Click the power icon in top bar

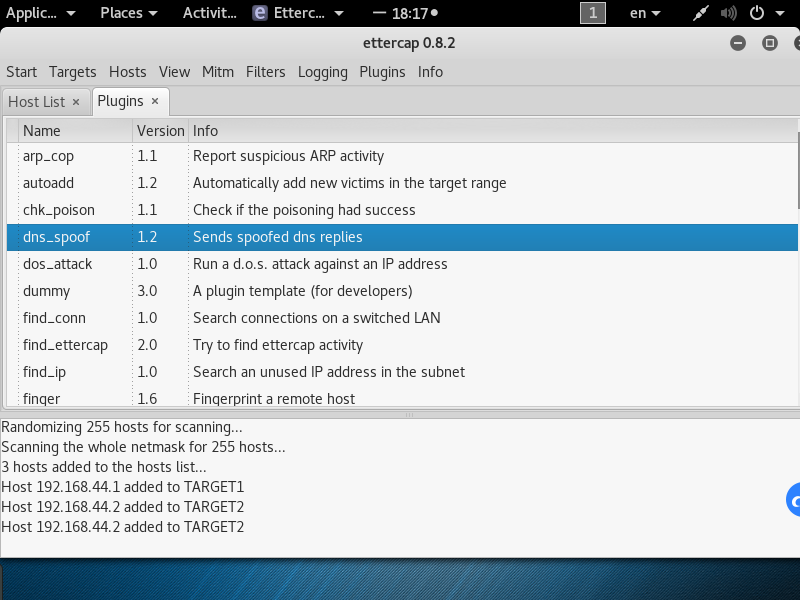click(x=757, y=13)
